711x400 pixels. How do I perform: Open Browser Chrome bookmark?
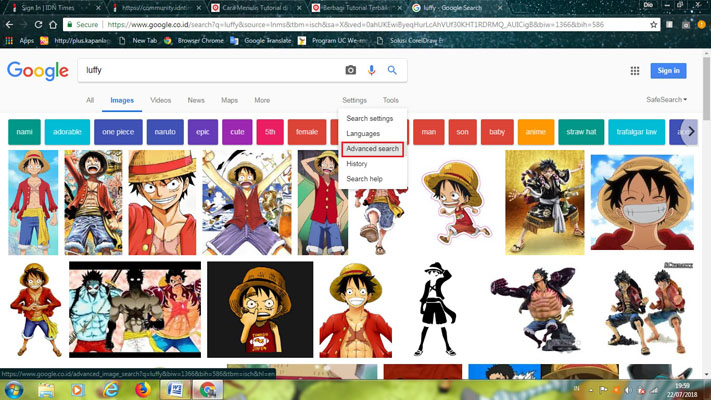(x=194, y=40)
